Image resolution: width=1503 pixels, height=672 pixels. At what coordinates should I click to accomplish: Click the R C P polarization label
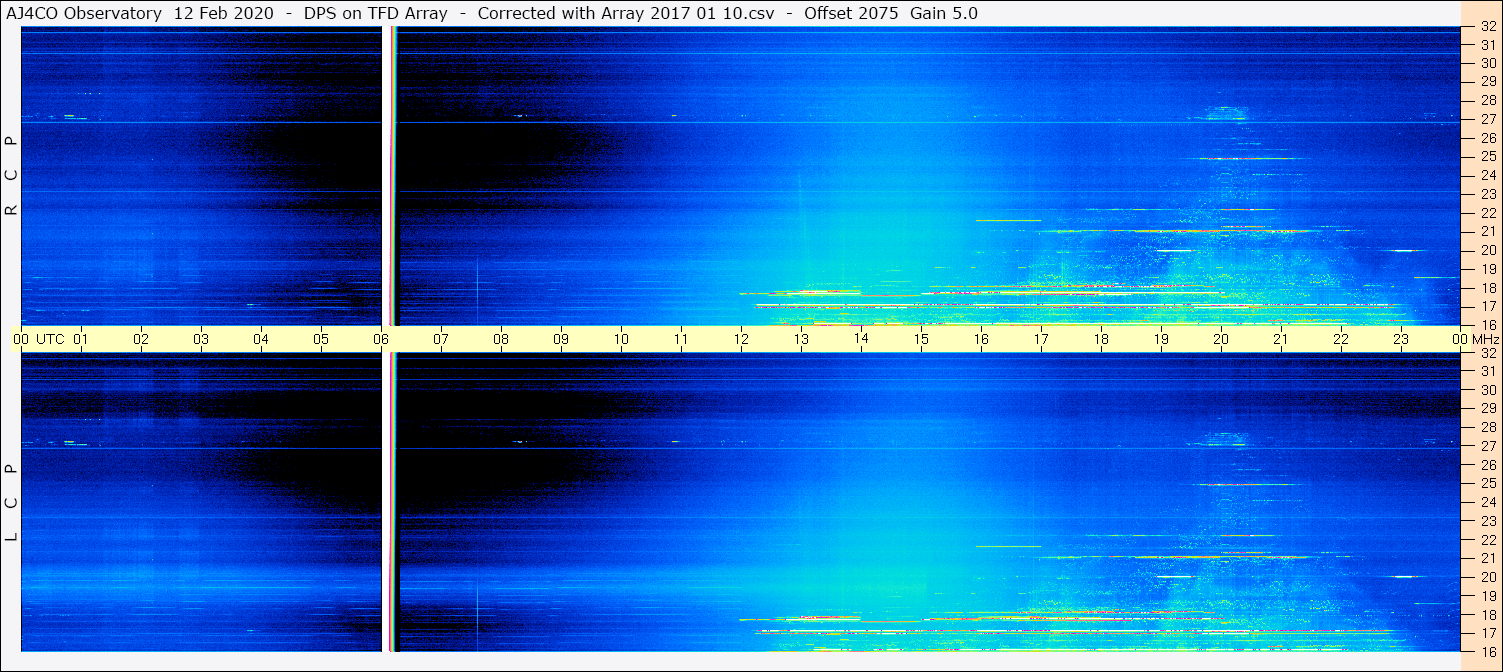(x=12, y=176)
